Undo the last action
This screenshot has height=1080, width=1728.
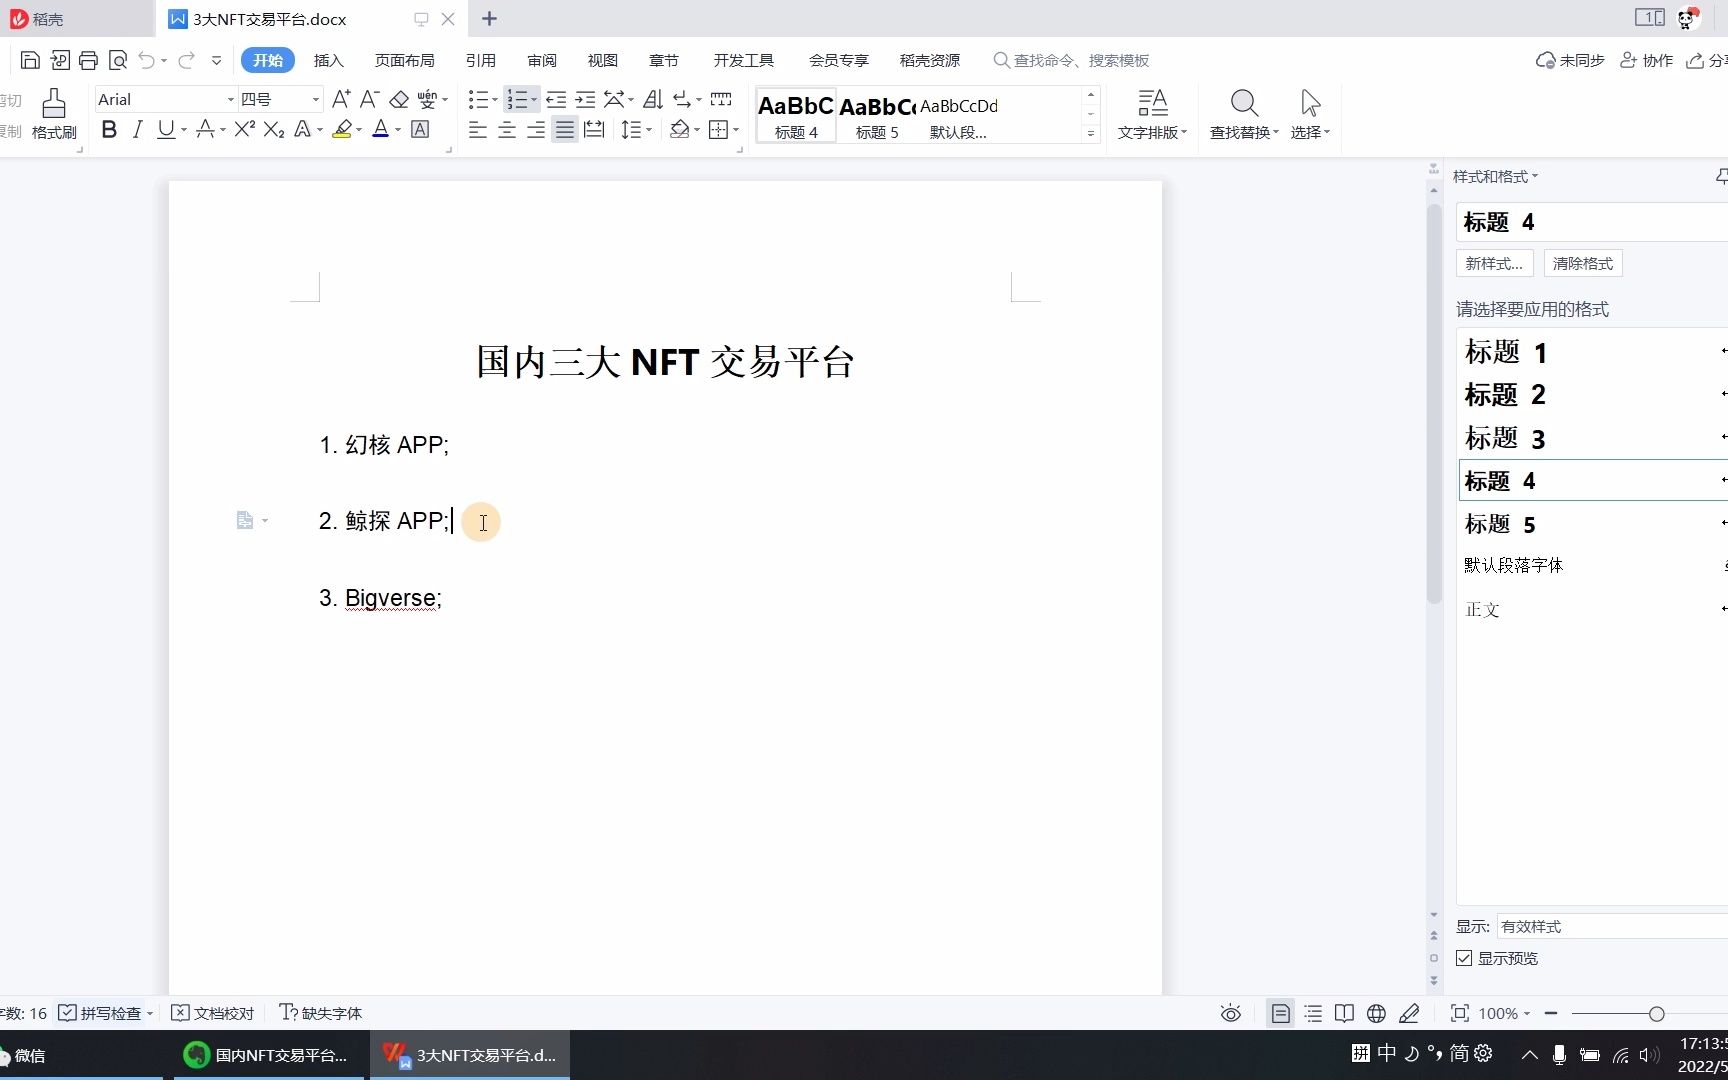pyautogui.click(x=147, y=60)
